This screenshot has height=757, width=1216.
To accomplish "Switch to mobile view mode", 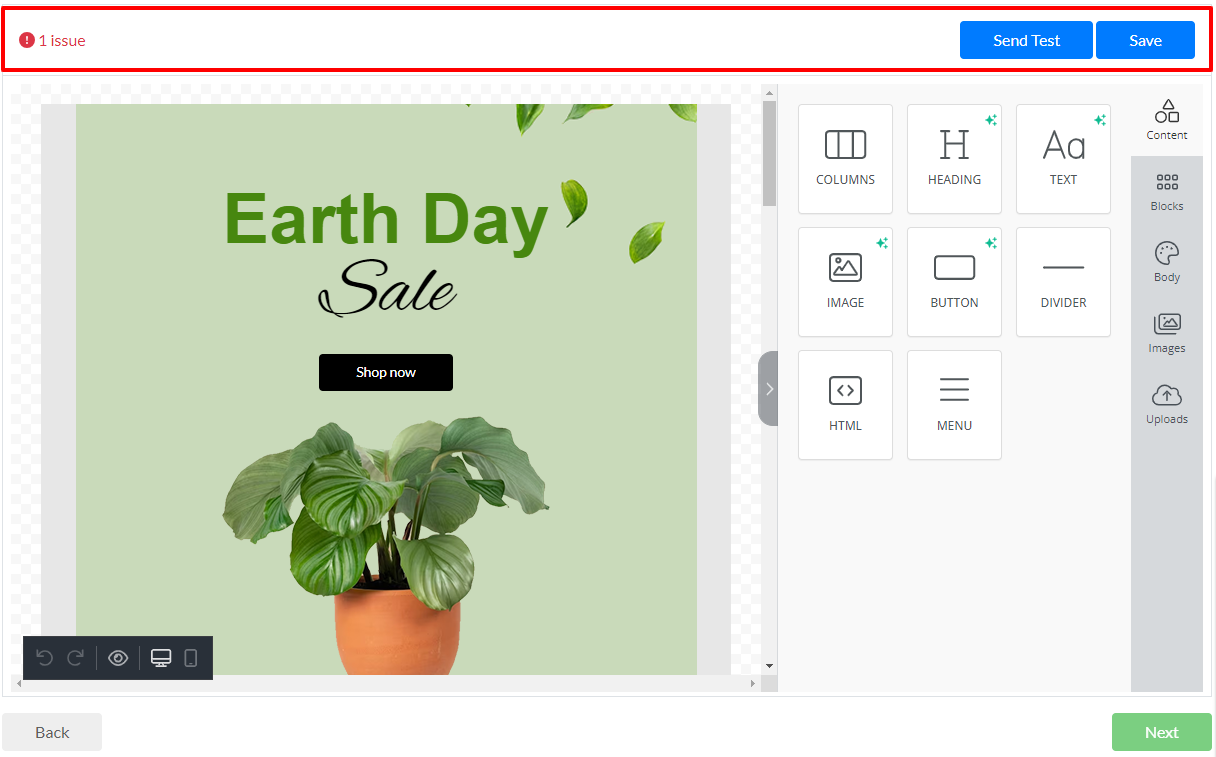I will pos(191,658).
